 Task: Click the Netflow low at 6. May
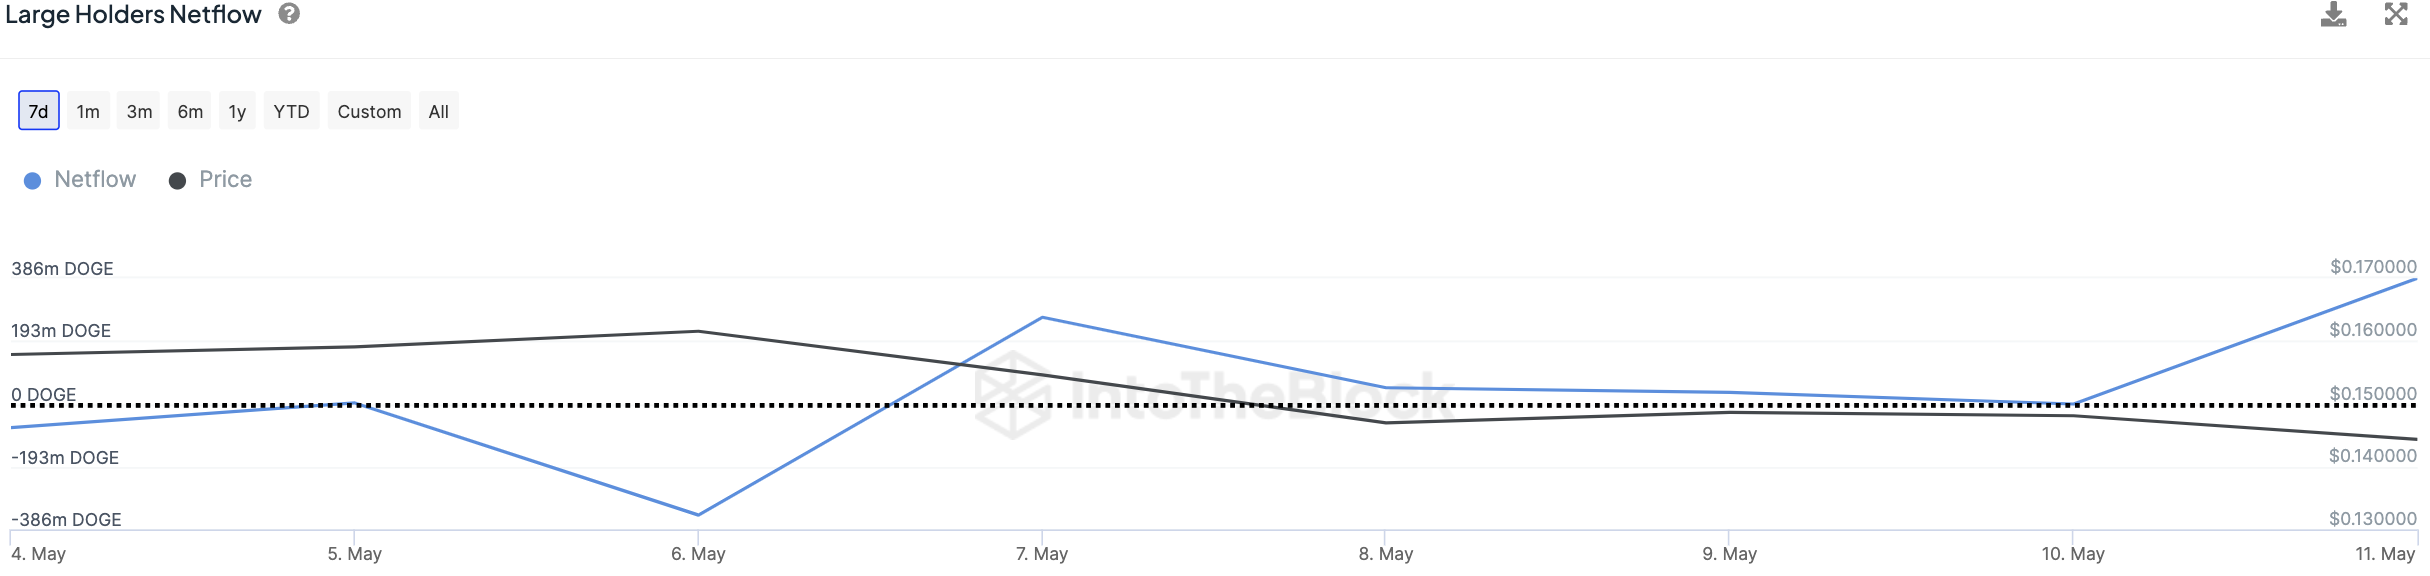click(x=698, y=514)
